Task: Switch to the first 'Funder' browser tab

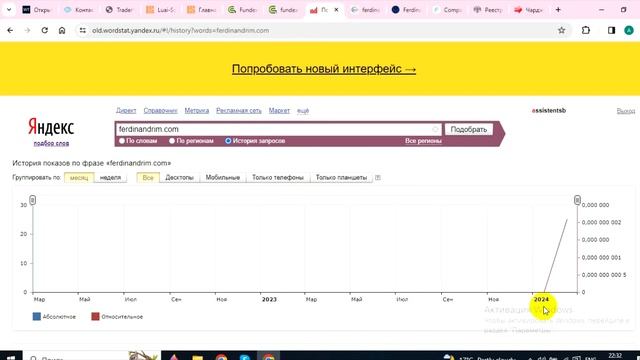Action: click(242, 10)
